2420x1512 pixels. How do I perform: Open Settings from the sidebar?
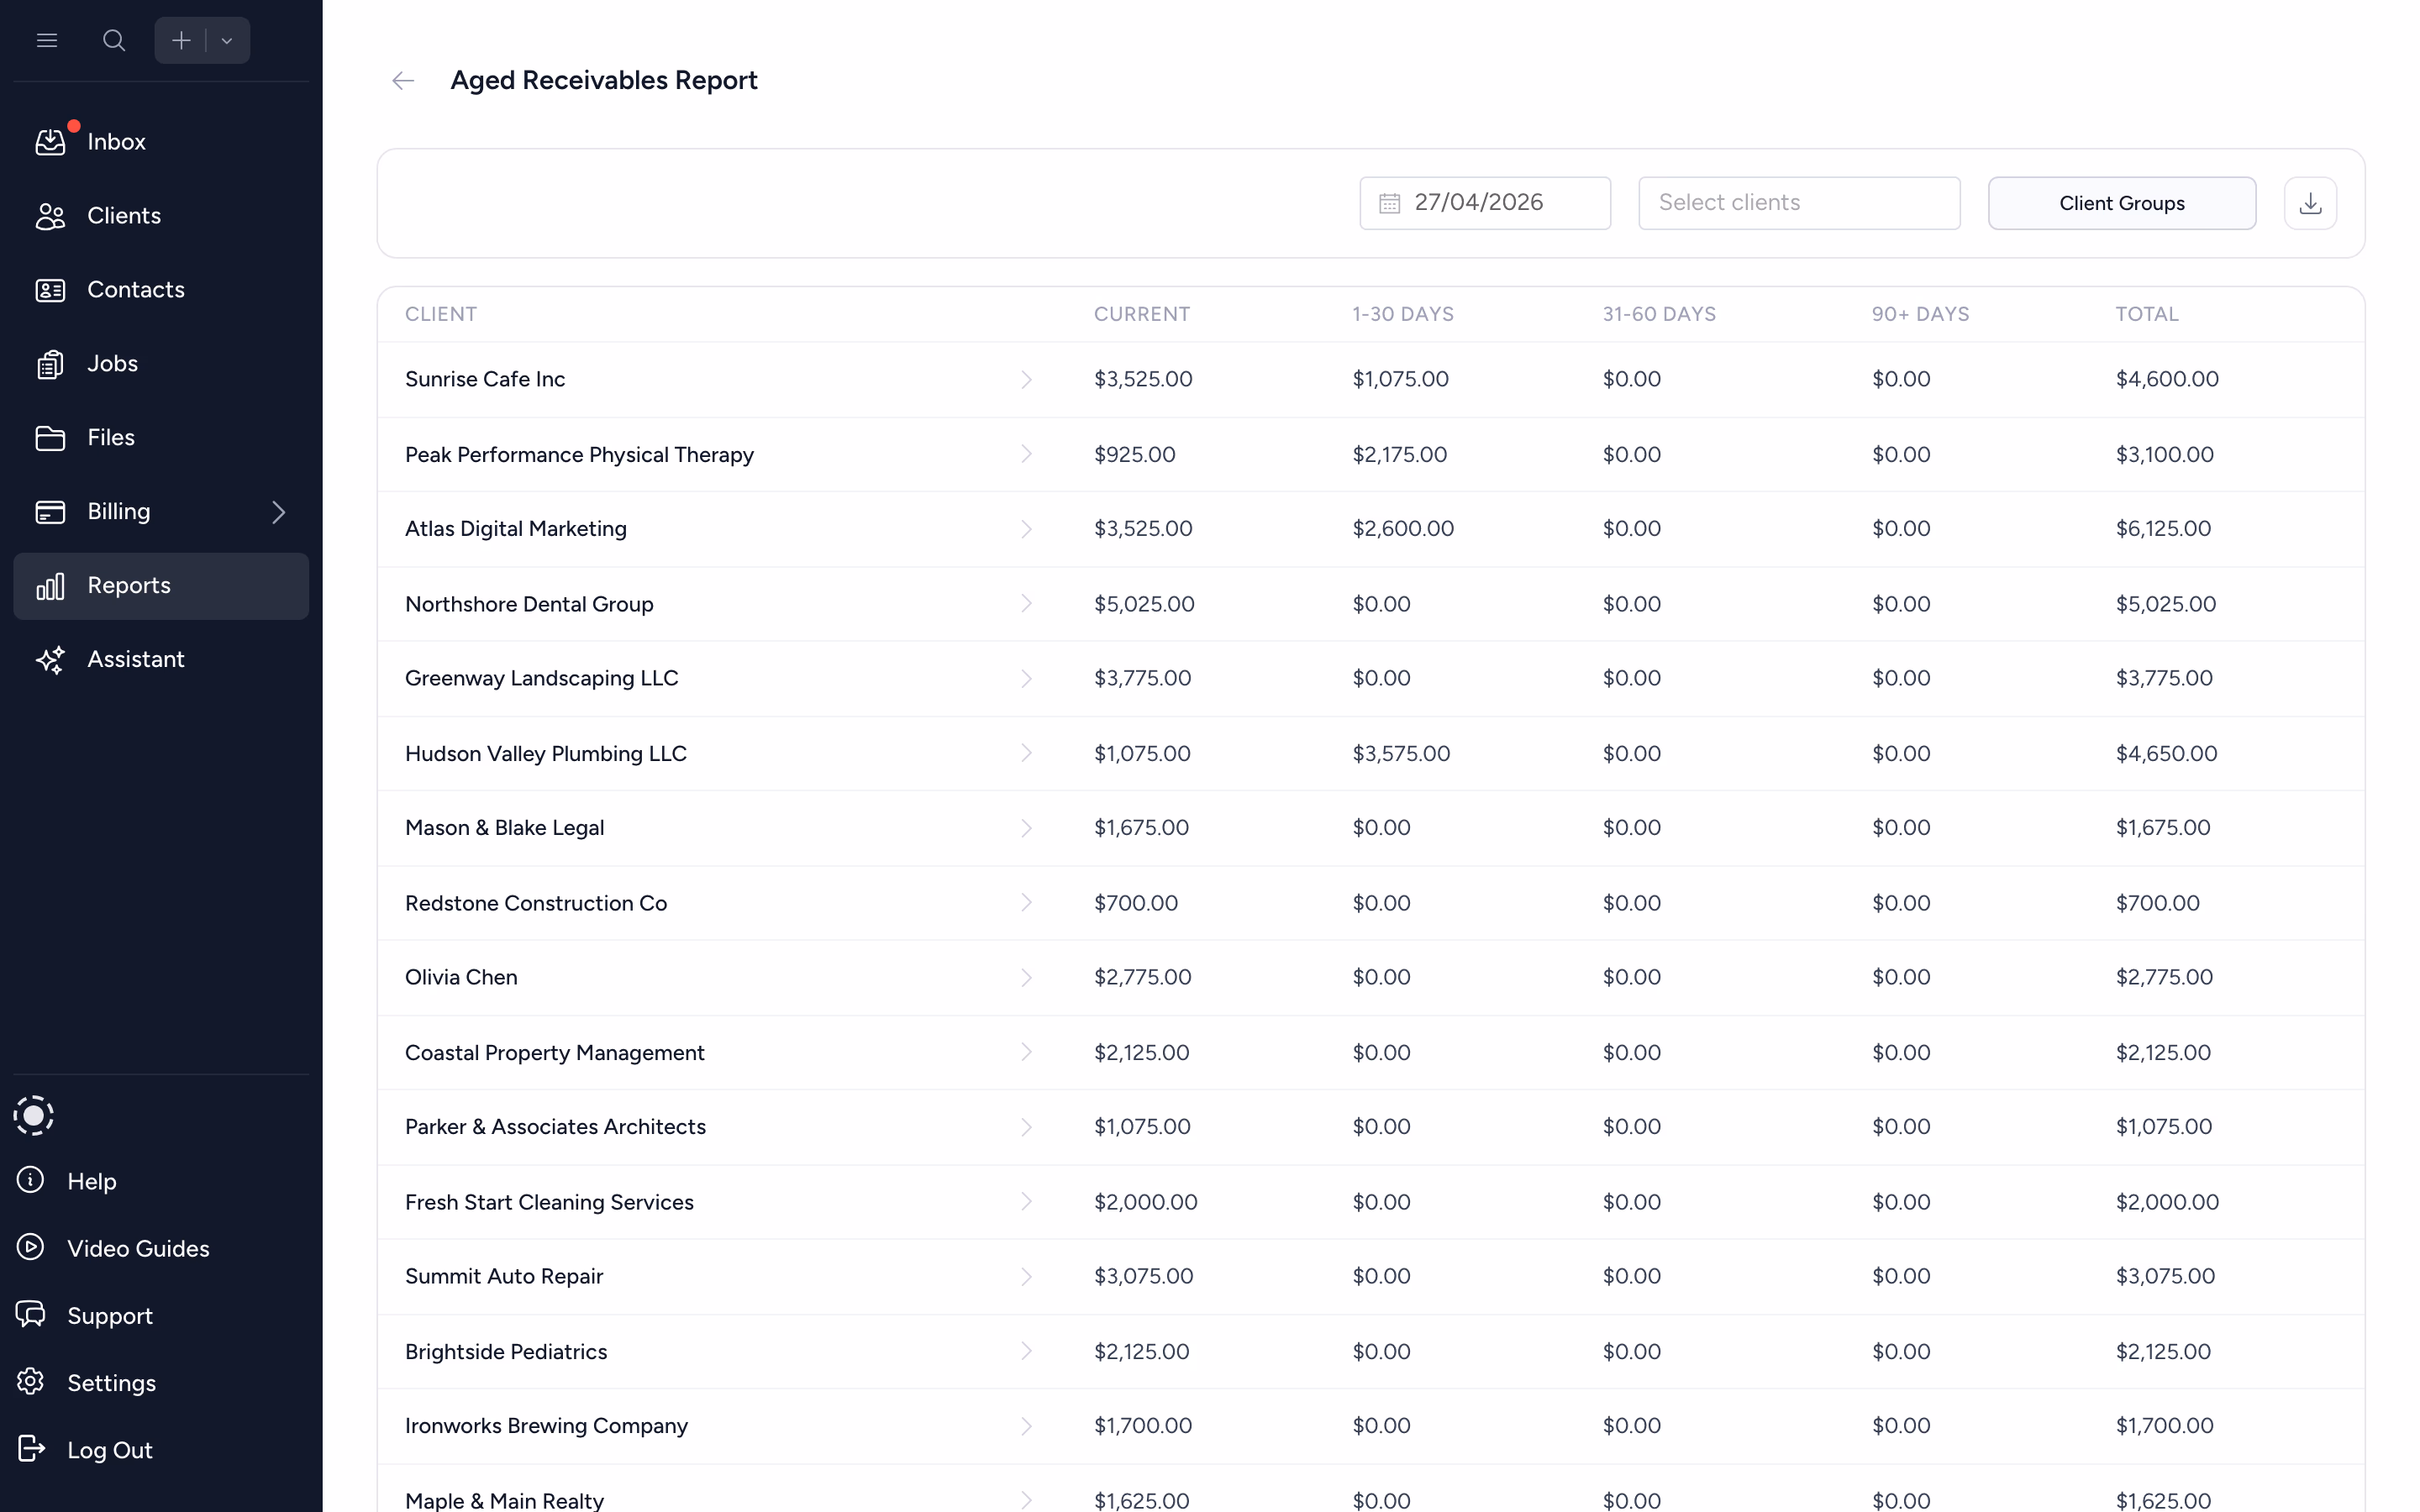coord(113,1383)
